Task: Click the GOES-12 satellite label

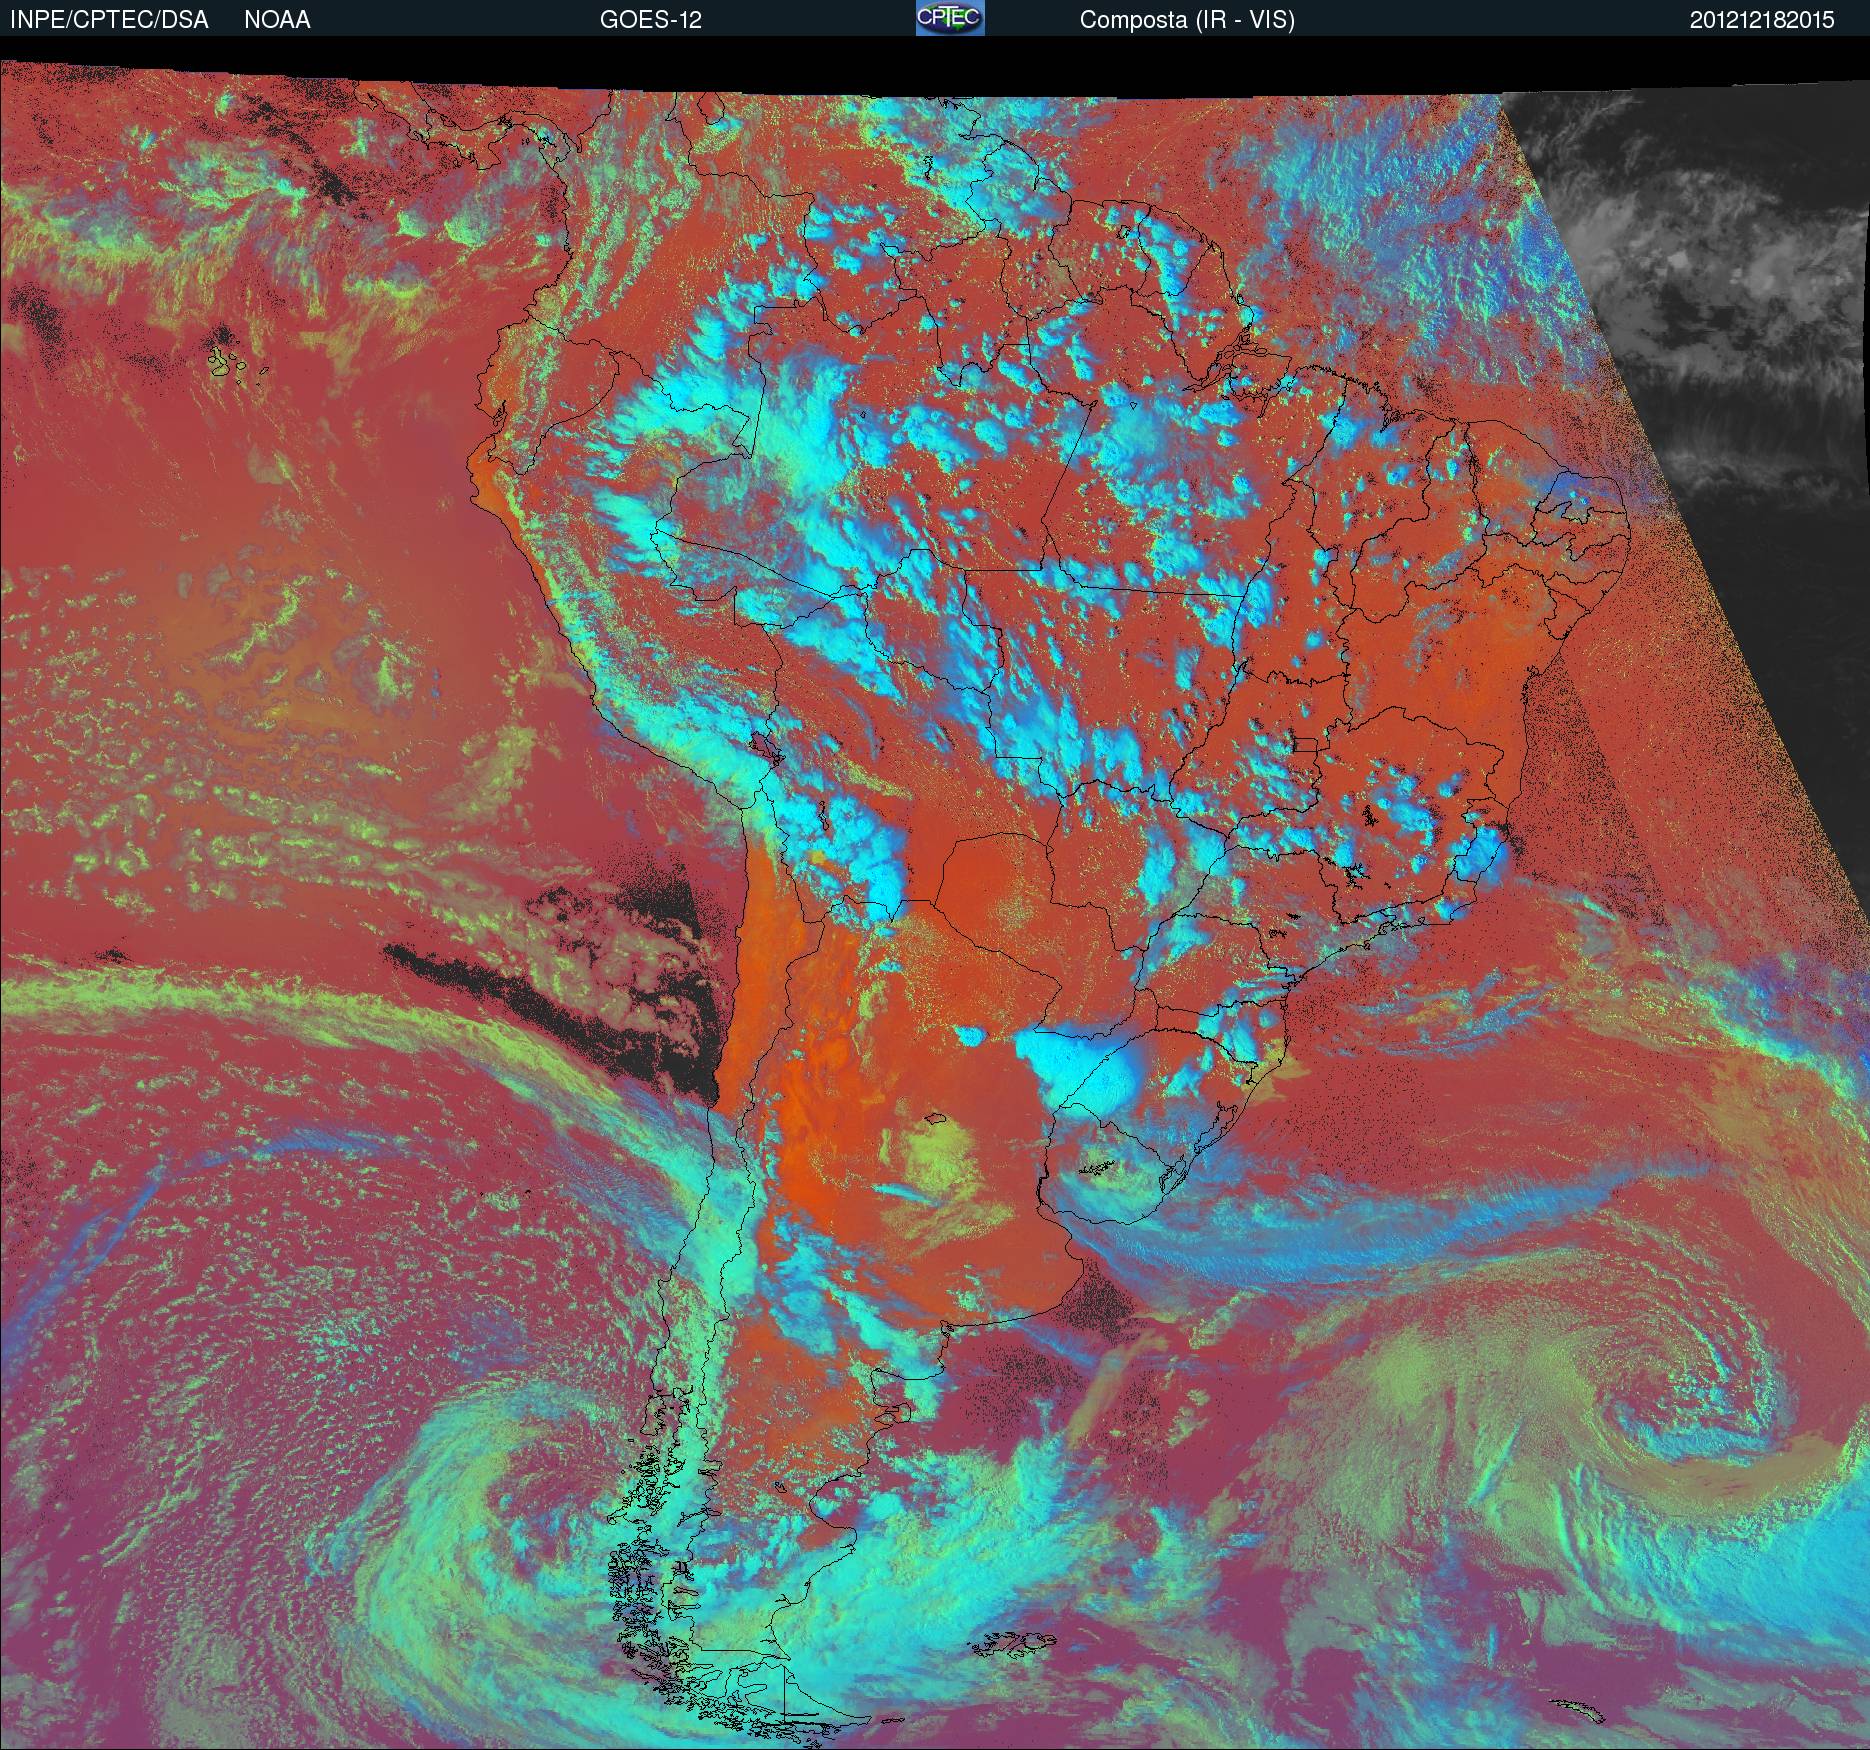Action: click(x=650, y=20)
